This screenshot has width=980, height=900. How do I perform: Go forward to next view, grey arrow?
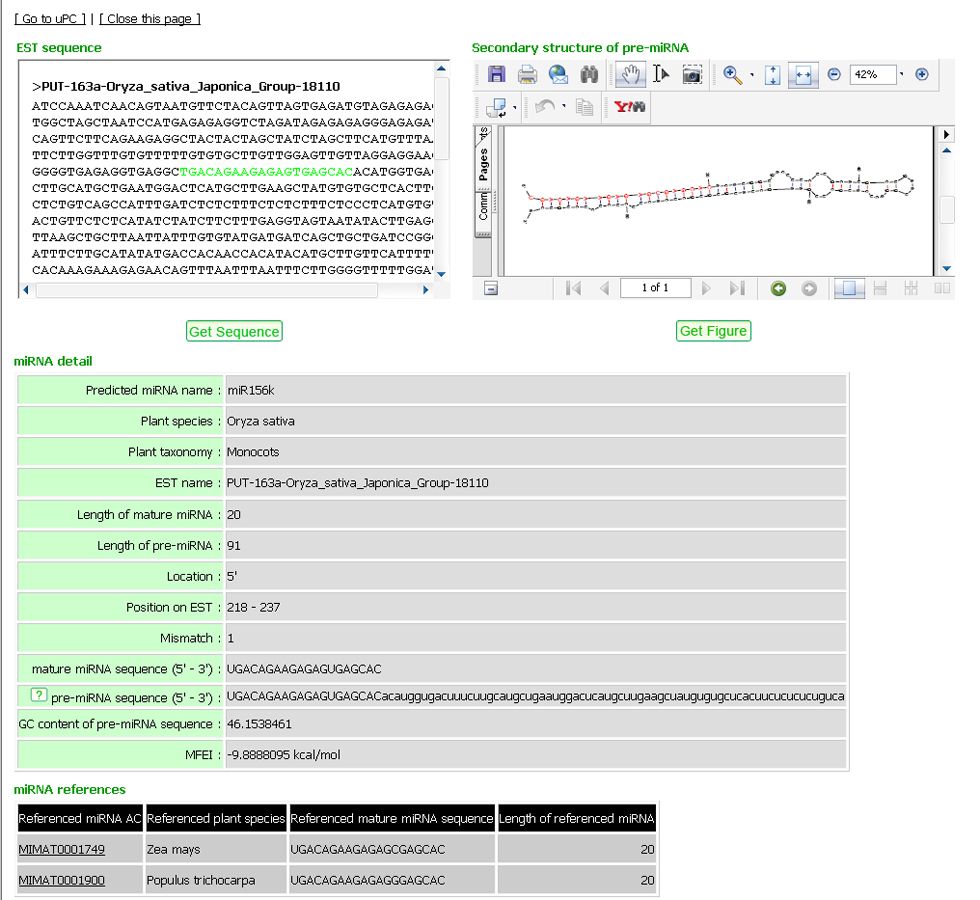pos(809,288)
